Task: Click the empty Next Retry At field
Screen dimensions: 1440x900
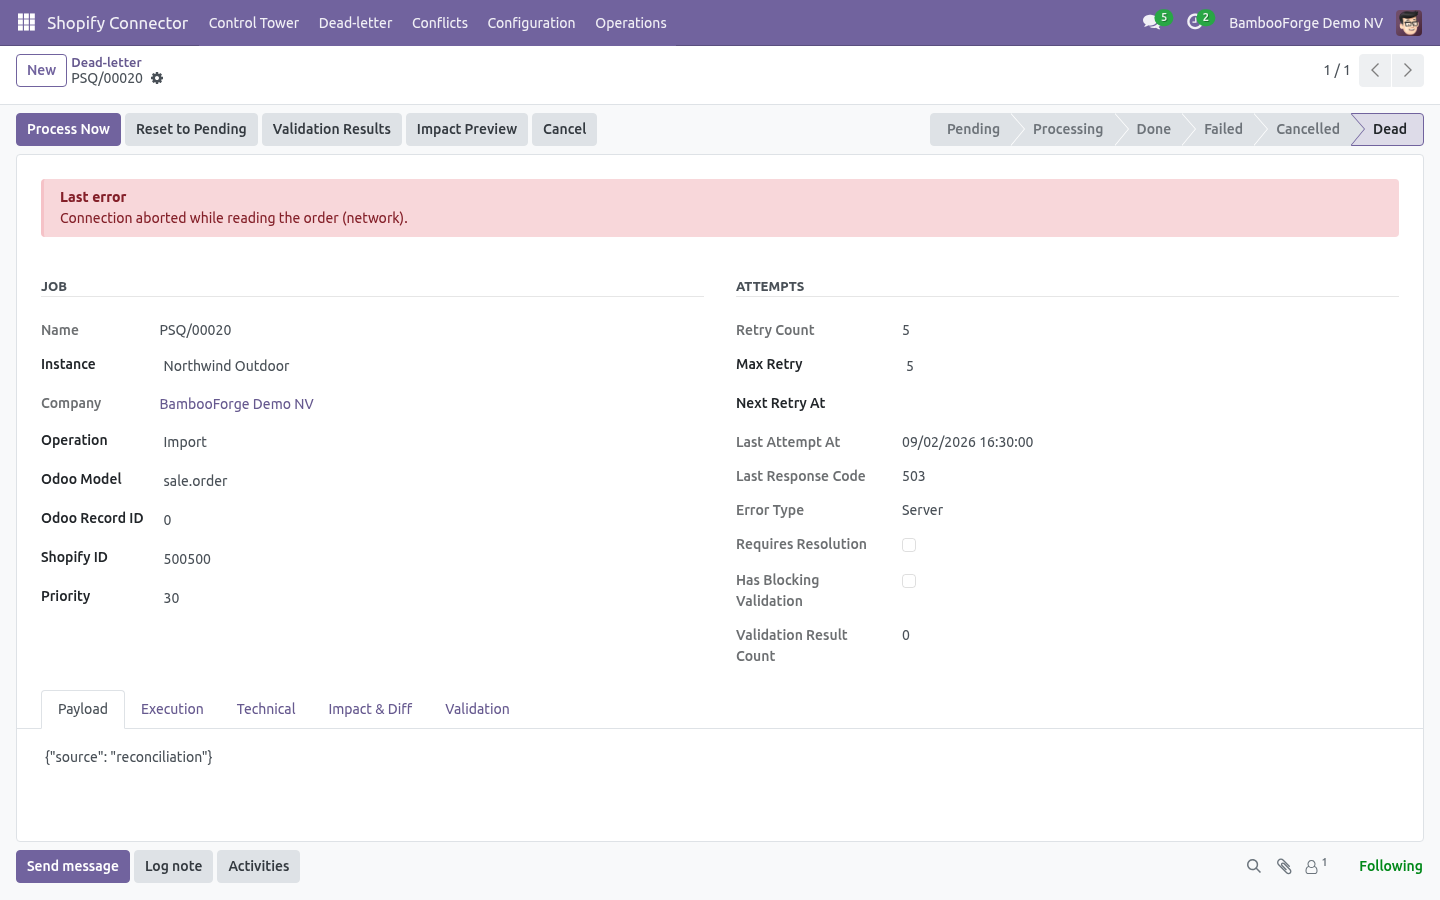Action: [x=1150, y=404]
